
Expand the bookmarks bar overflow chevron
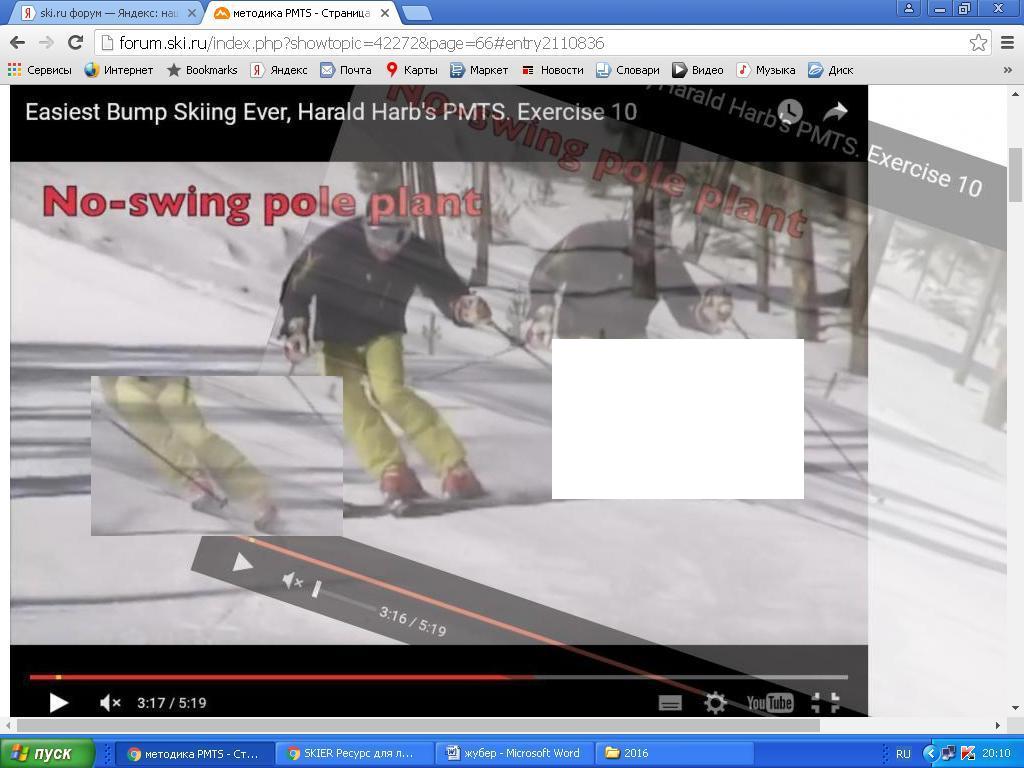tap(1008, 70)
